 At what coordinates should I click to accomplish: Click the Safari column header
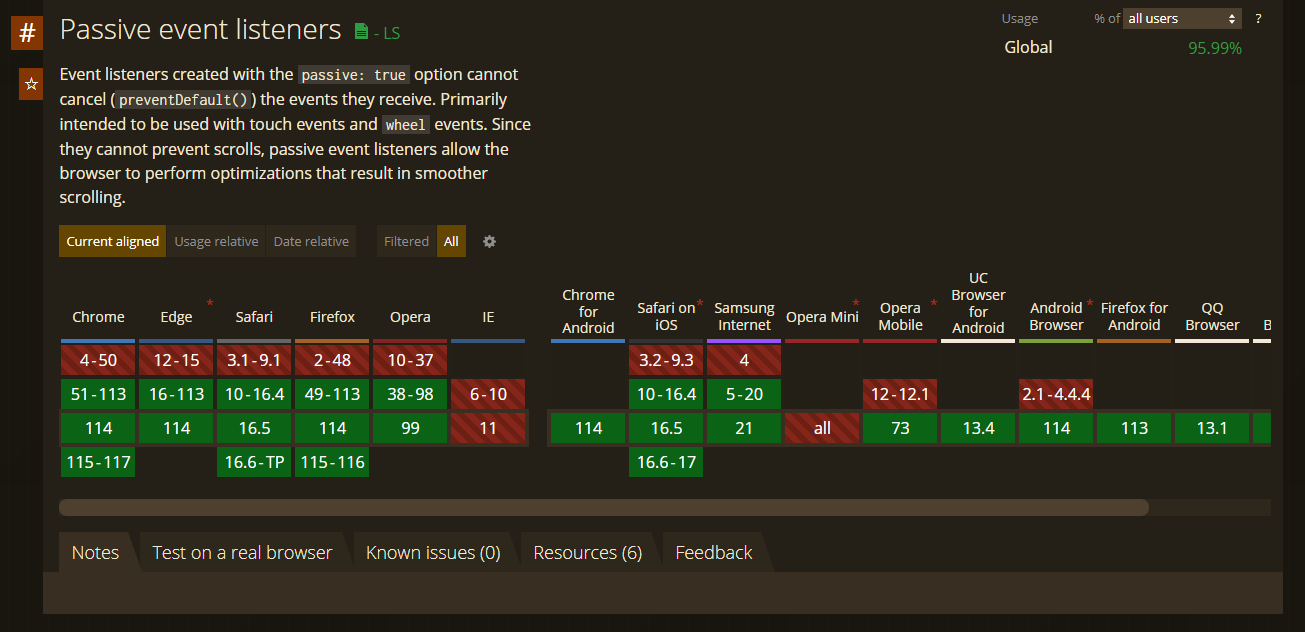[x=254, y=317]
